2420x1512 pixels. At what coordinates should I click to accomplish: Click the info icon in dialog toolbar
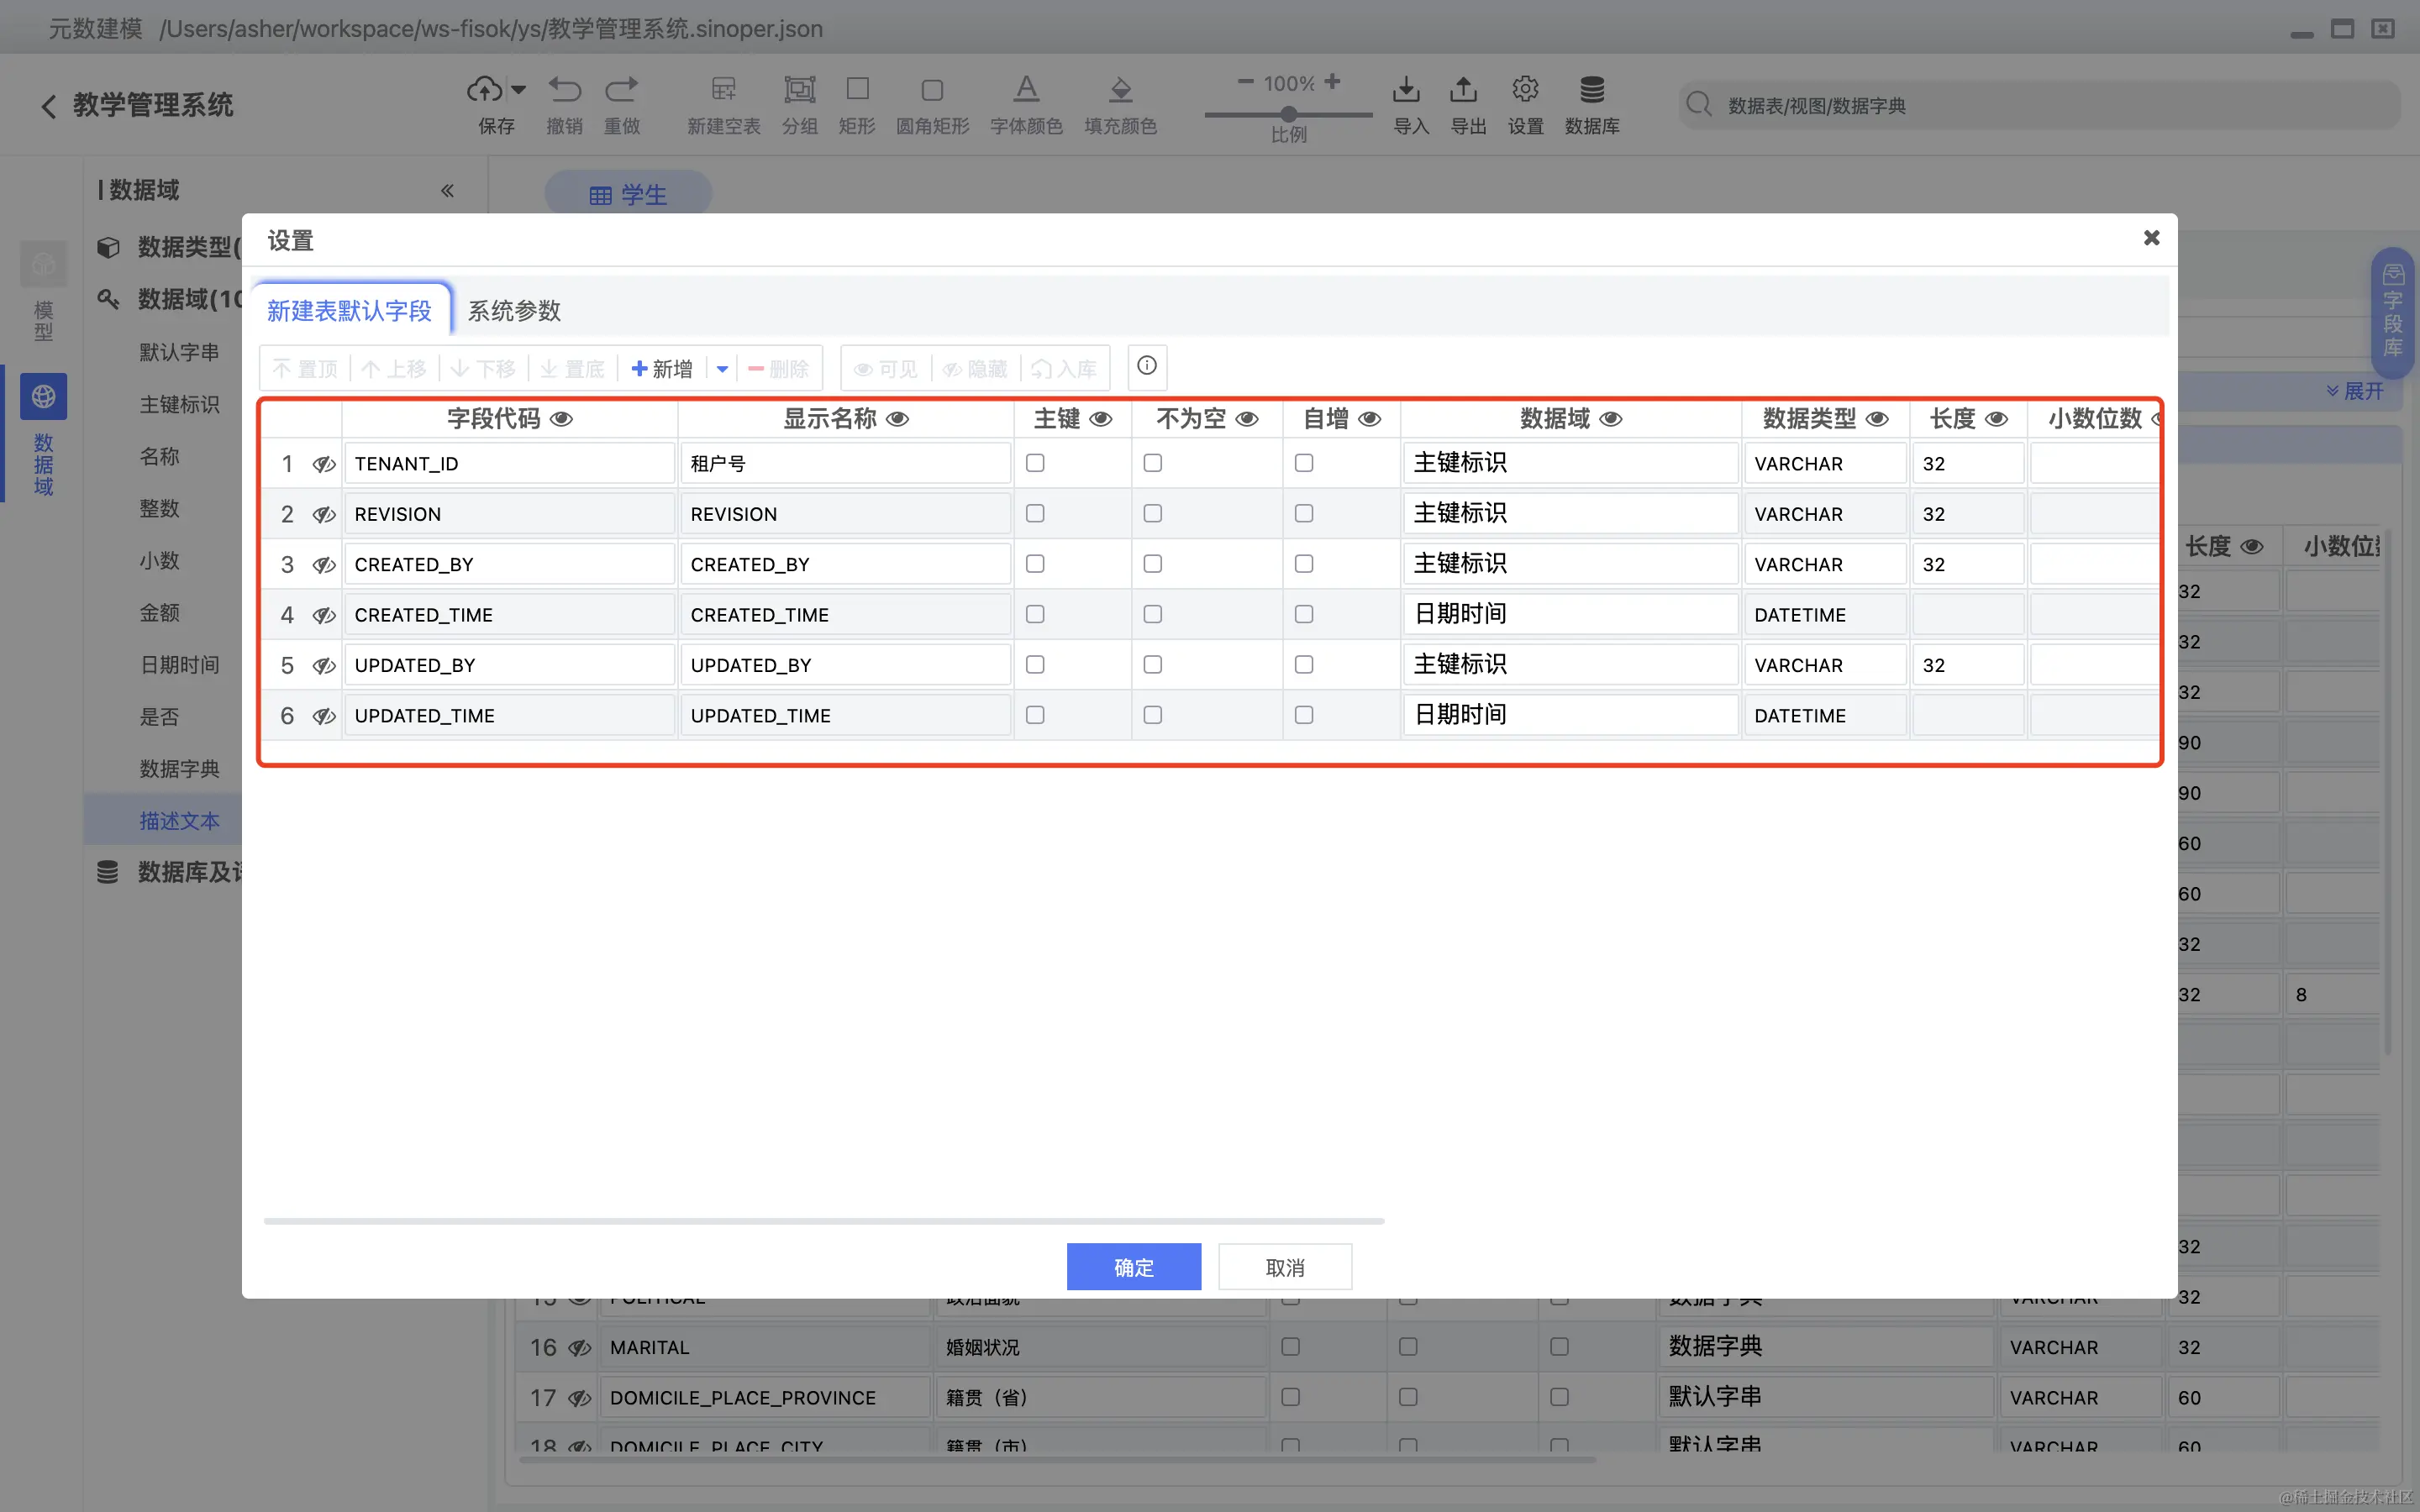click(1147, 367)
